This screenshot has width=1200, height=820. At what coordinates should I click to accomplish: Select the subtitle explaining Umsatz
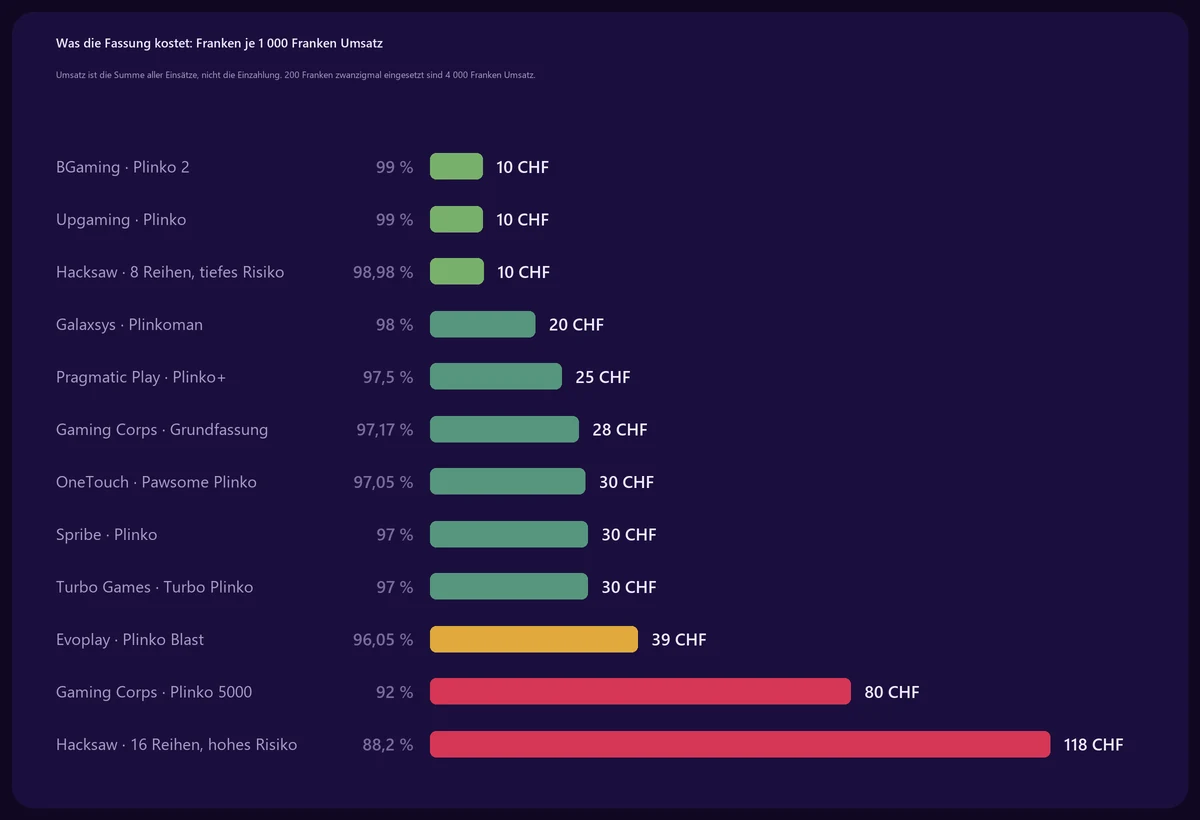(x=296, y=75)
